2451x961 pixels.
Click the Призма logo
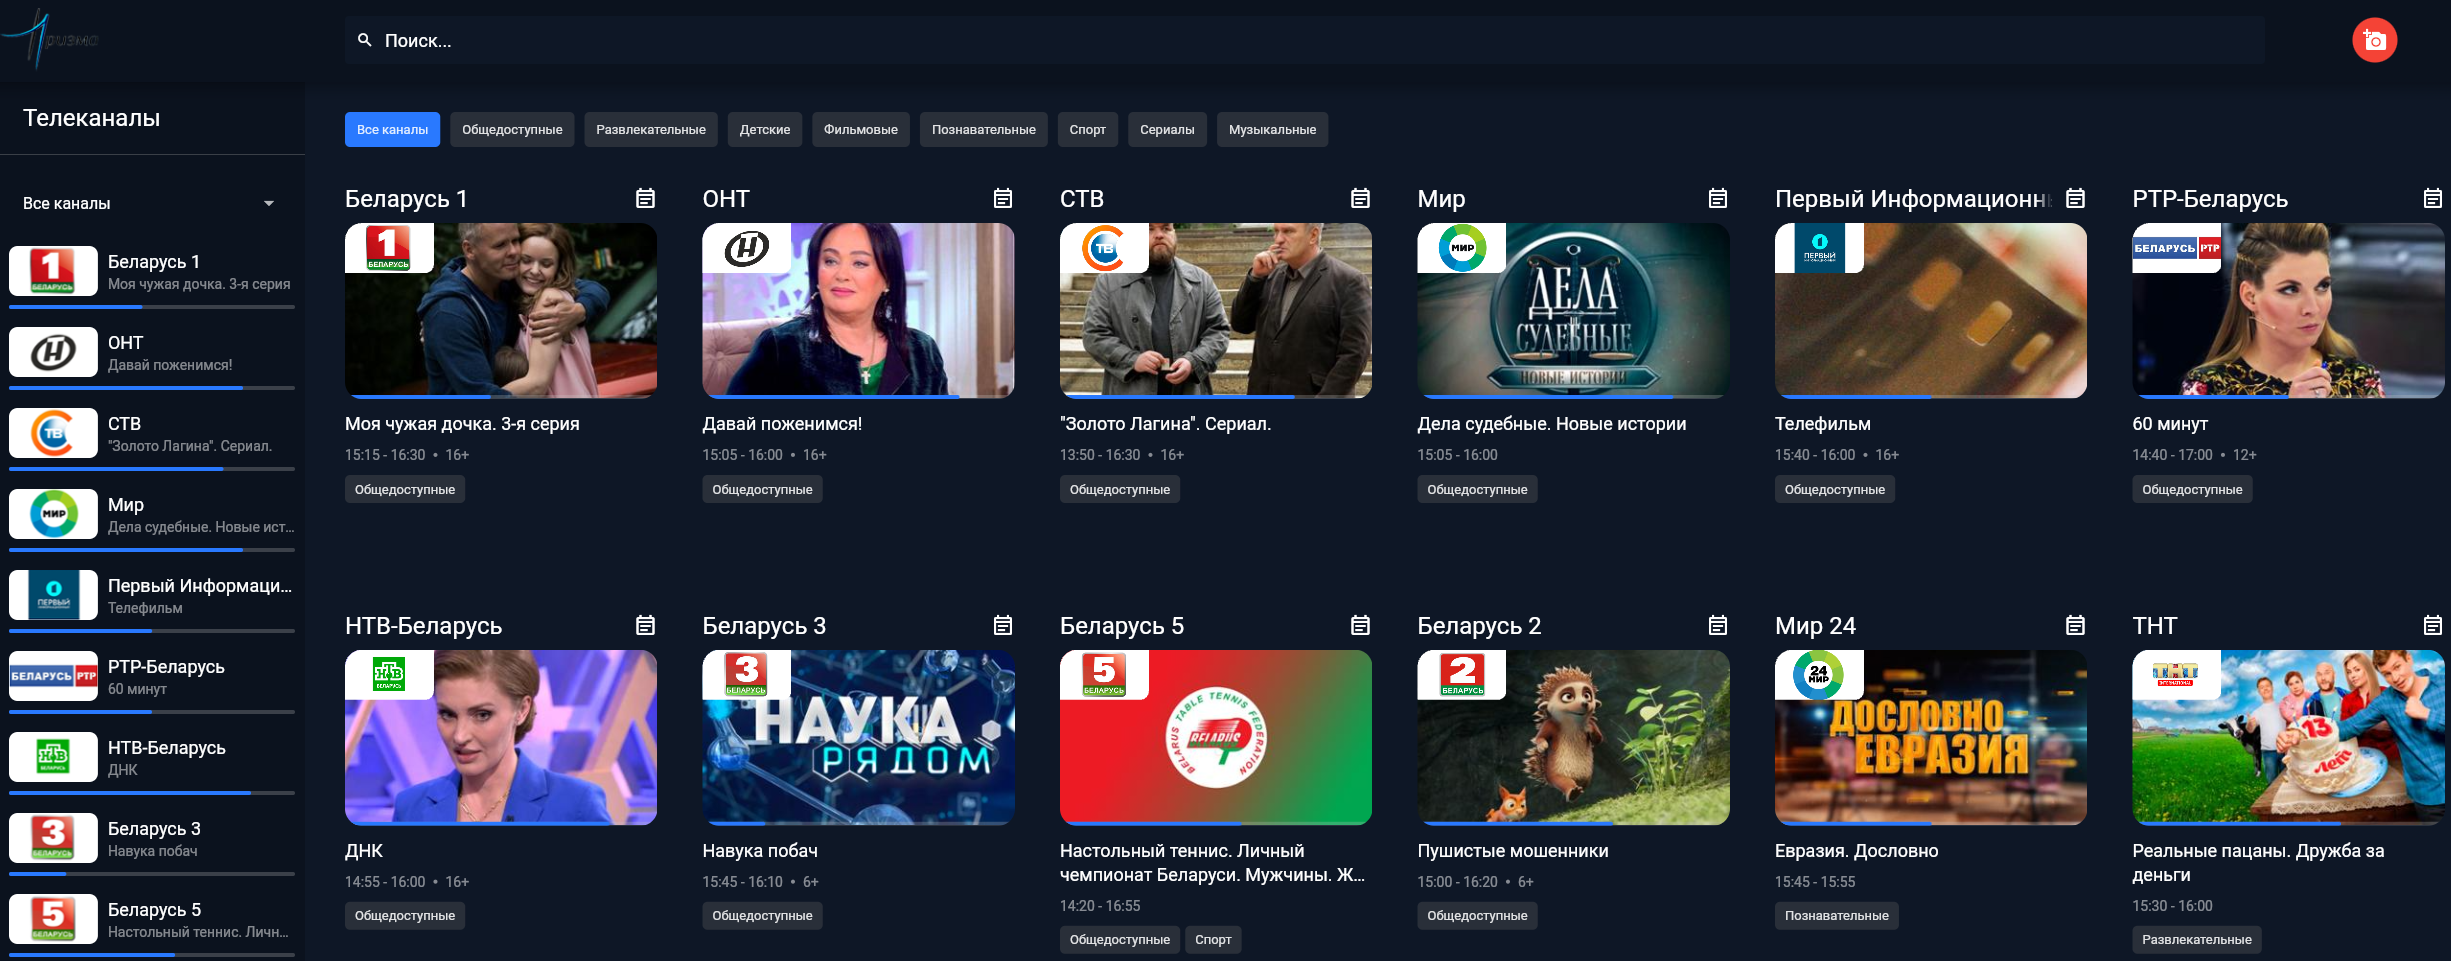(50, 39)
